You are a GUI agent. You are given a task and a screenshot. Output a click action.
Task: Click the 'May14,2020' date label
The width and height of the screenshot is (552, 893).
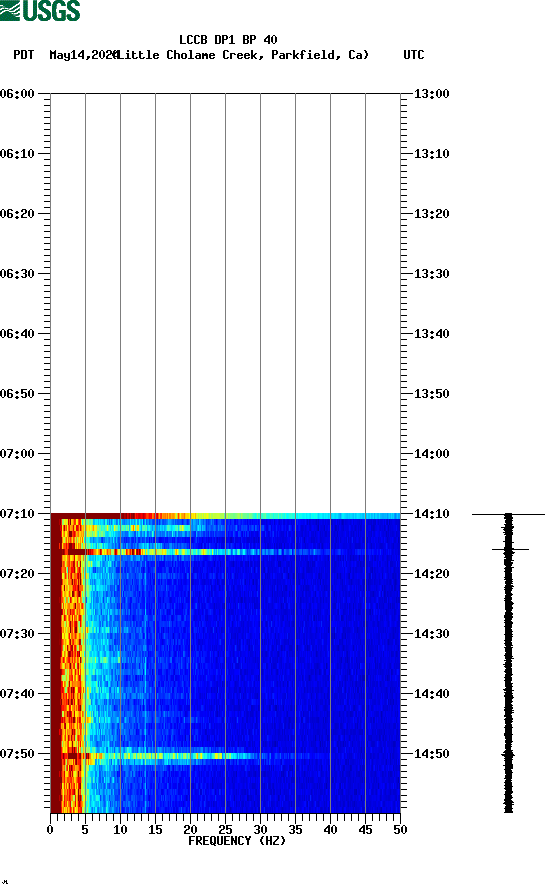pyautogui.click(x=83, y=55)
